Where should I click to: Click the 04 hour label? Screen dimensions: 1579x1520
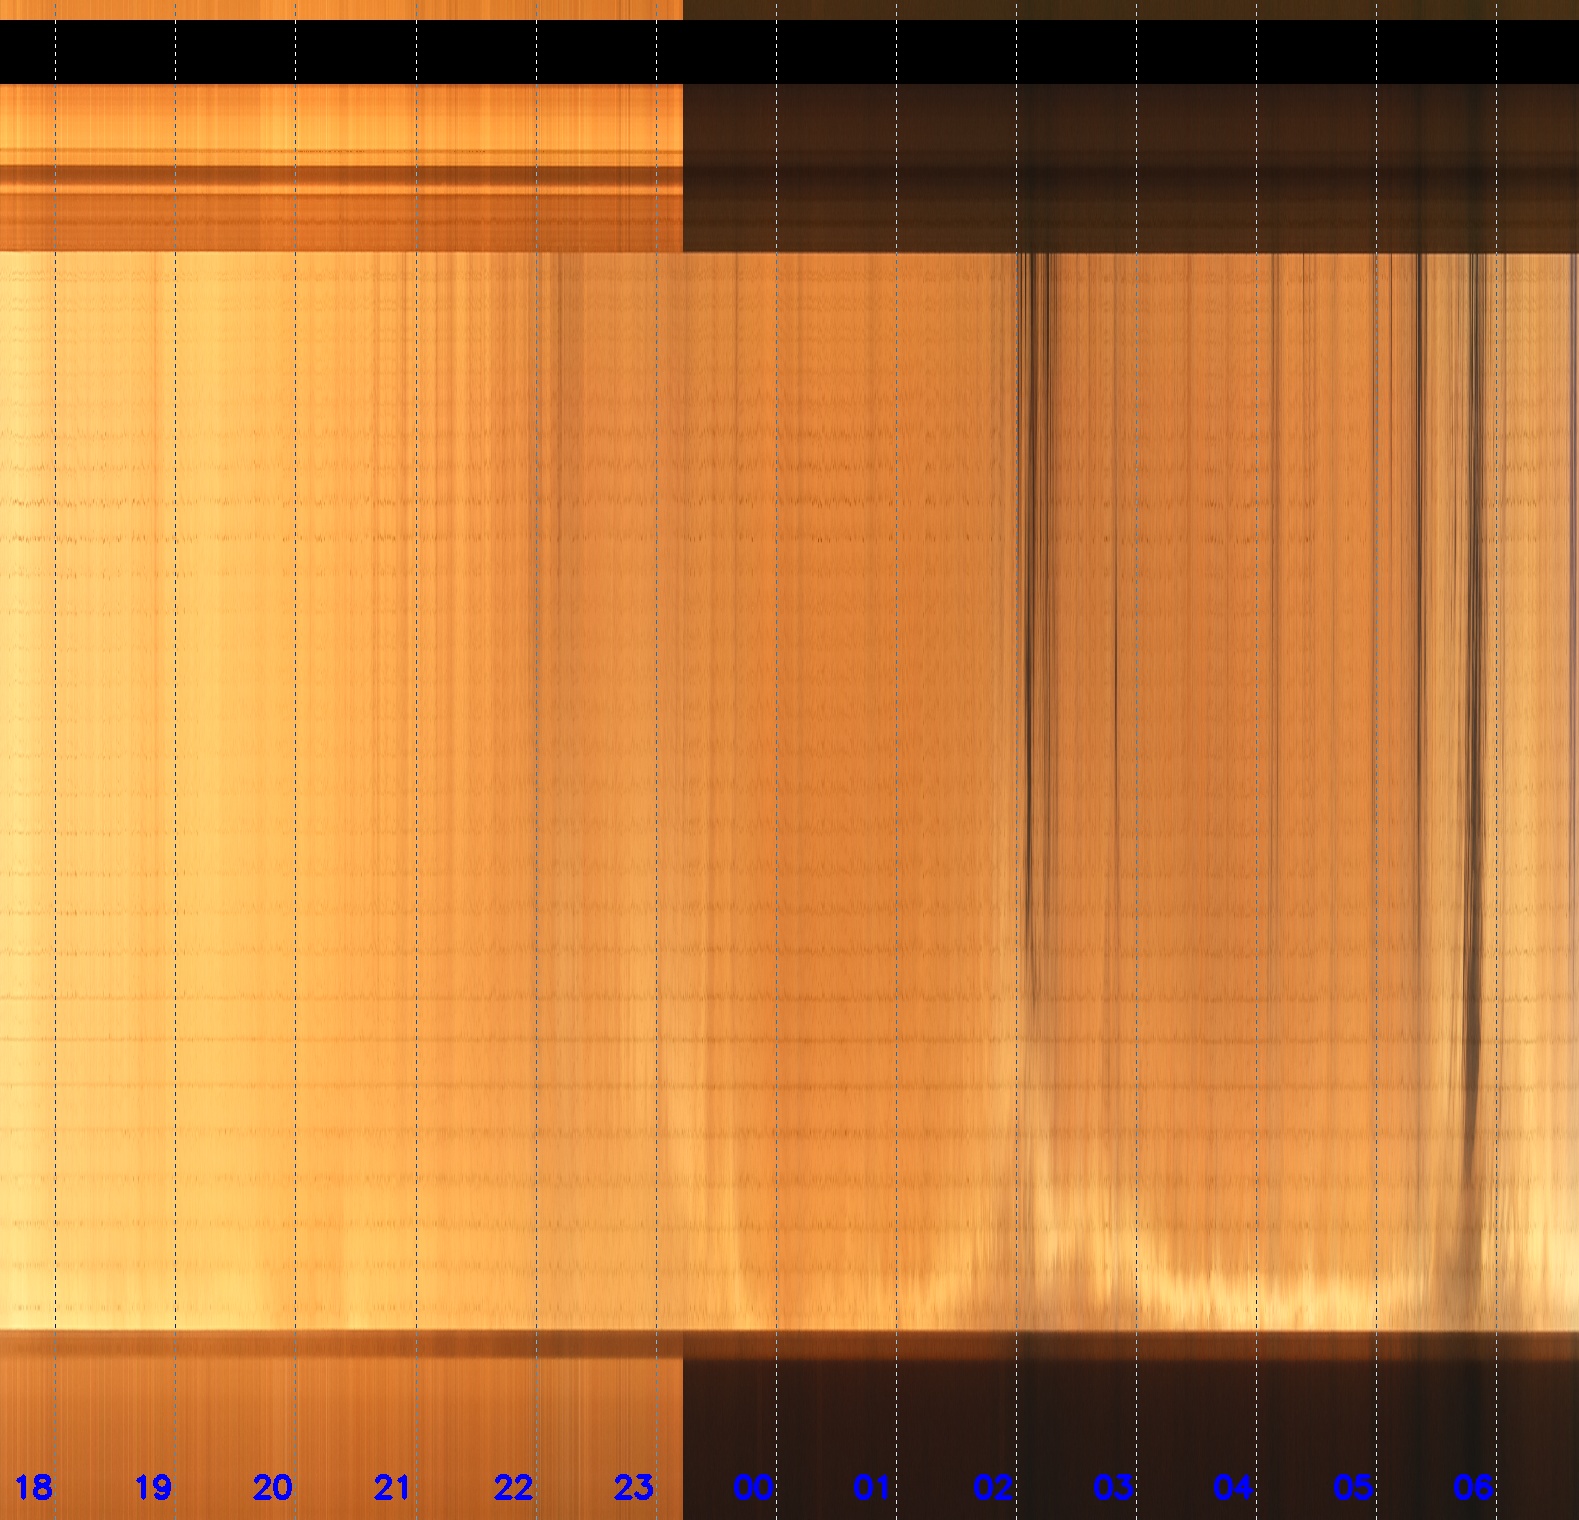(x=1233, y=1487)
